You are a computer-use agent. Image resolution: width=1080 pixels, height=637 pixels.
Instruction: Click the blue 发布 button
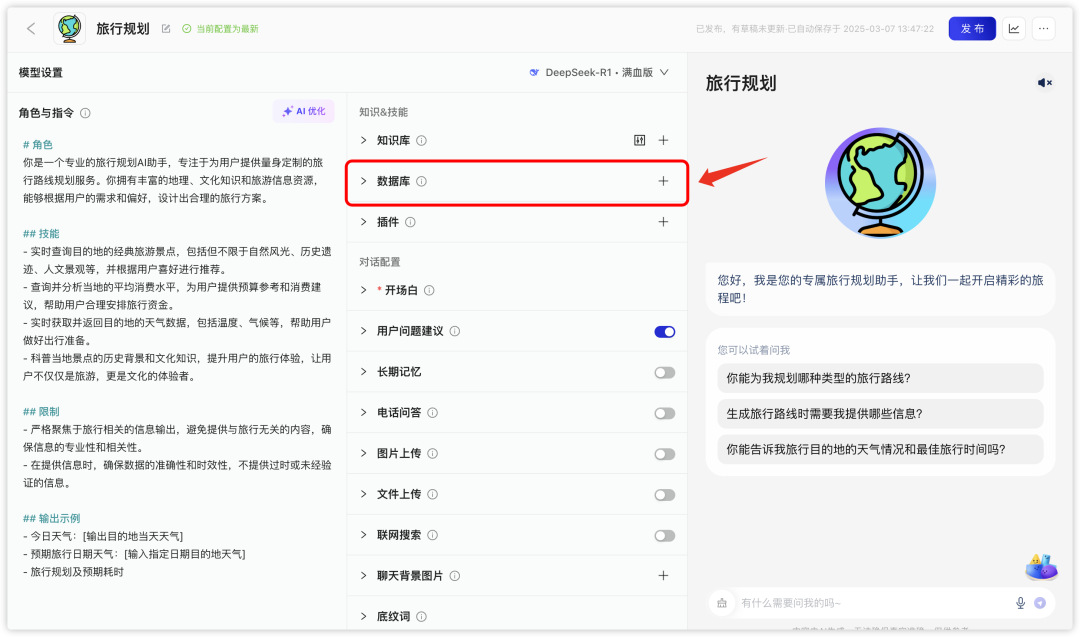[972, 28]
